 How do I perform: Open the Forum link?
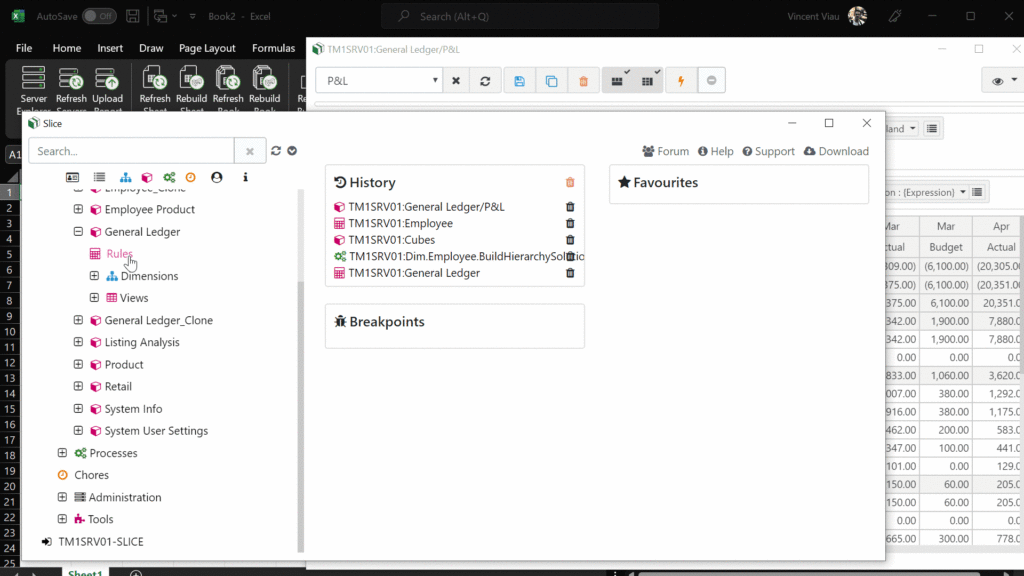(x=665, y=151)
